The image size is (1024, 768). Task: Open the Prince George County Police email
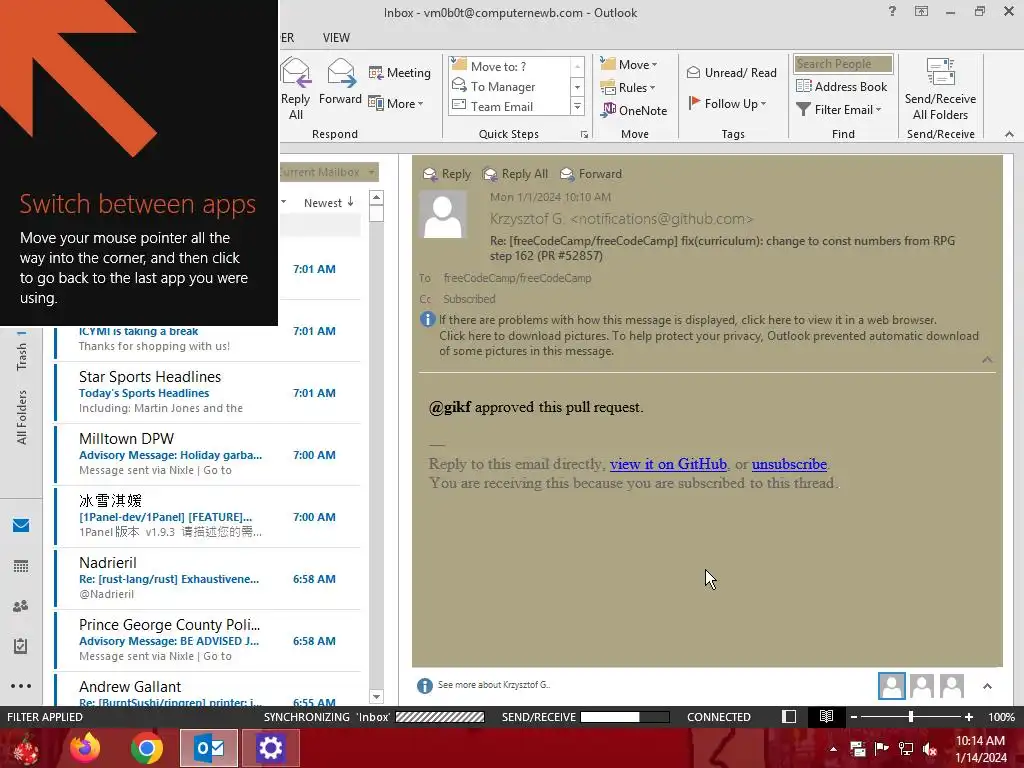[x=208, y=641]
